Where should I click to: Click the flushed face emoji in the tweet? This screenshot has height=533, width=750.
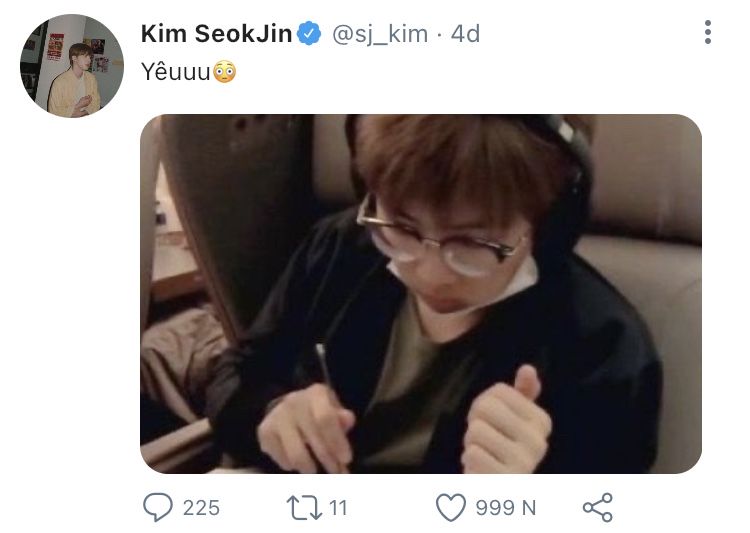click(x=225, y=72)
